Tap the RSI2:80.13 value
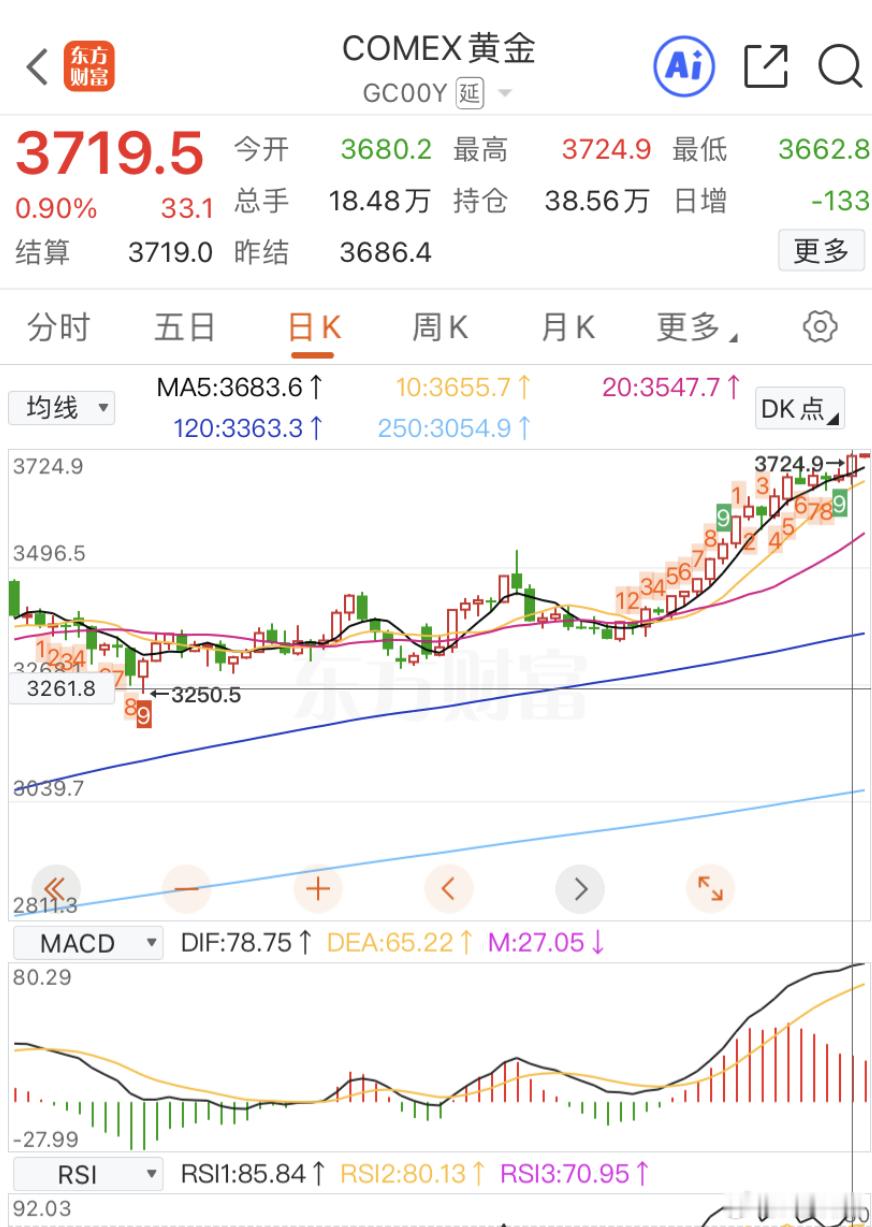 click(x=413, y=1173)
